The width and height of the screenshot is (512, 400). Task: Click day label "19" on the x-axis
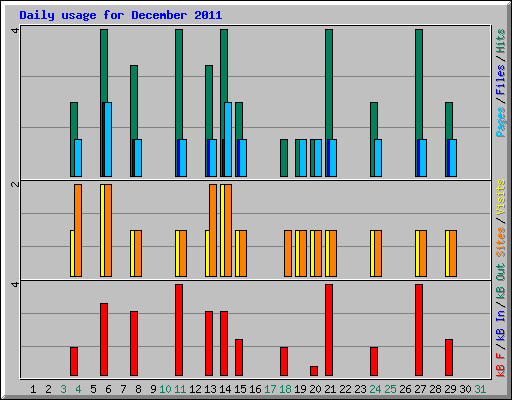(300, 389)
